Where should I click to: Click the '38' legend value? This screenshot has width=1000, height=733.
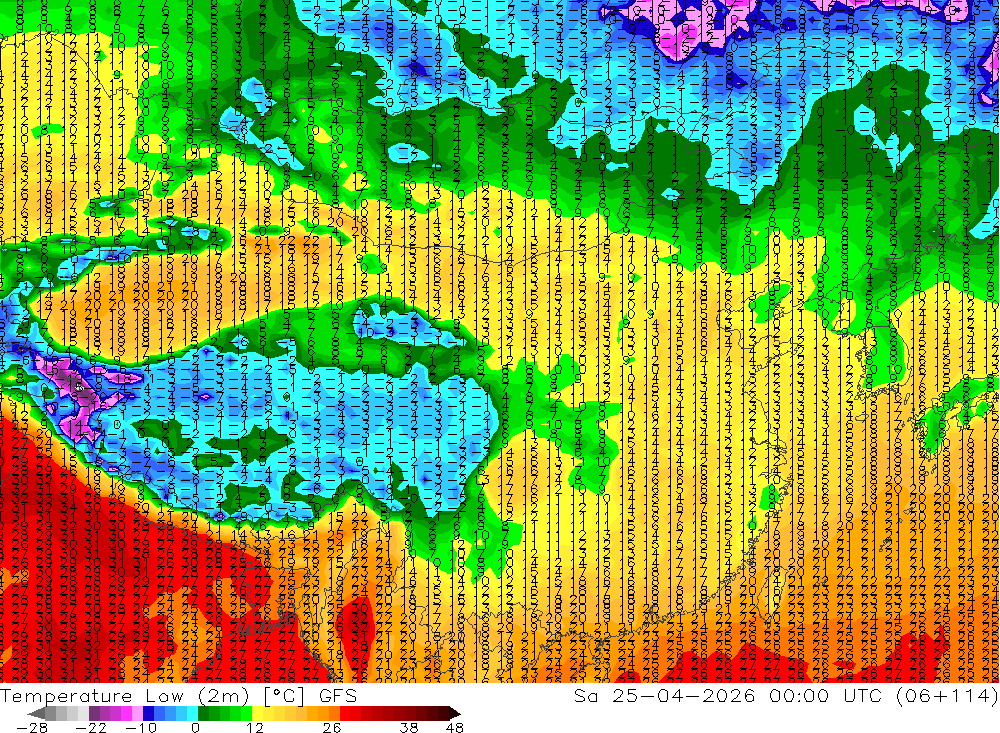coord(409,728)
